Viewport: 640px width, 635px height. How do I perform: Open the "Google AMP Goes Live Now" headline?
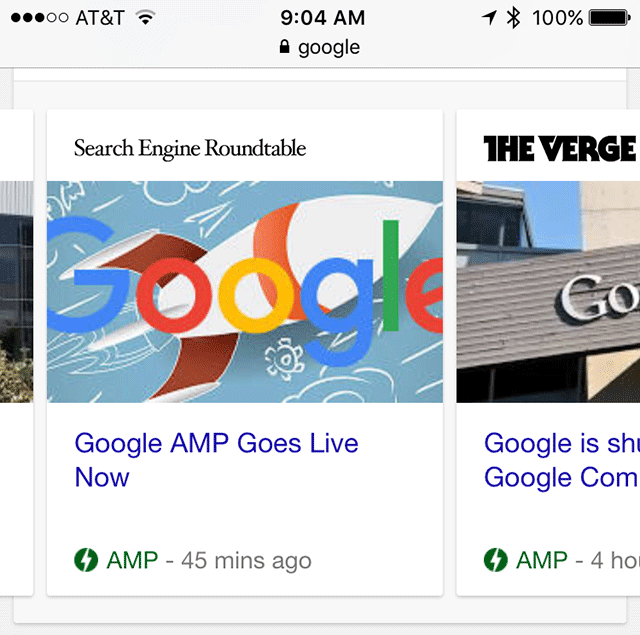coord(216,459)
